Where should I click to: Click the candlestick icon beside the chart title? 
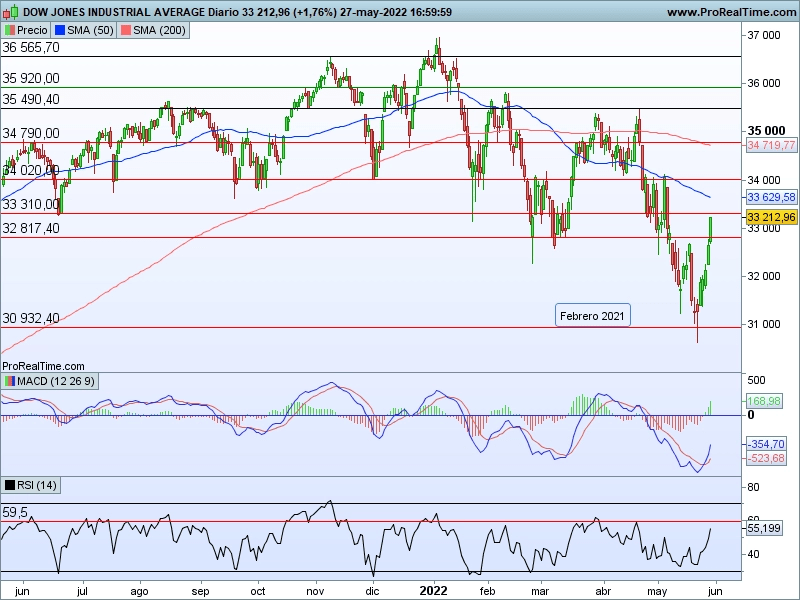click(x=11, y=11)
